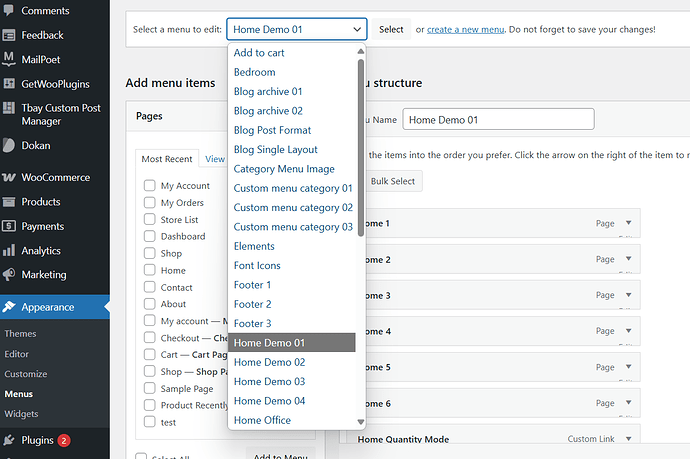Switch to the Most Recent tab
Screen dimensions: 690x459
coord(167,159)
